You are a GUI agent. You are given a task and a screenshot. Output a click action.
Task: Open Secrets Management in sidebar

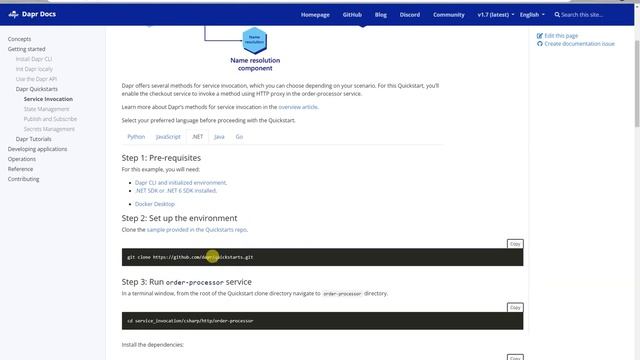[49, 129]
